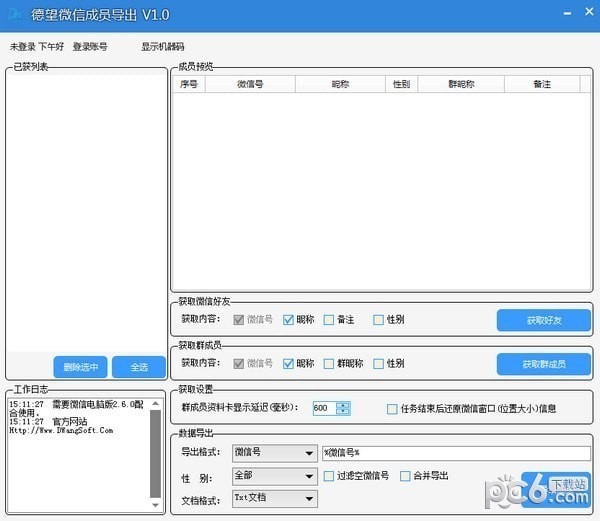Click the delay value field showing 600
The width and height of the screenshot is (600, 521).
coord(324,408)
